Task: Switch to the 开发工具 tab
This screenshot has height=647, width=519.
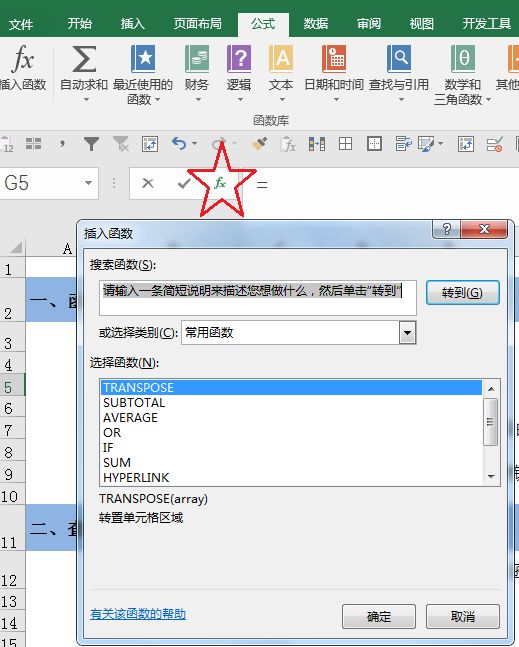Action: (x=487, y=24)
